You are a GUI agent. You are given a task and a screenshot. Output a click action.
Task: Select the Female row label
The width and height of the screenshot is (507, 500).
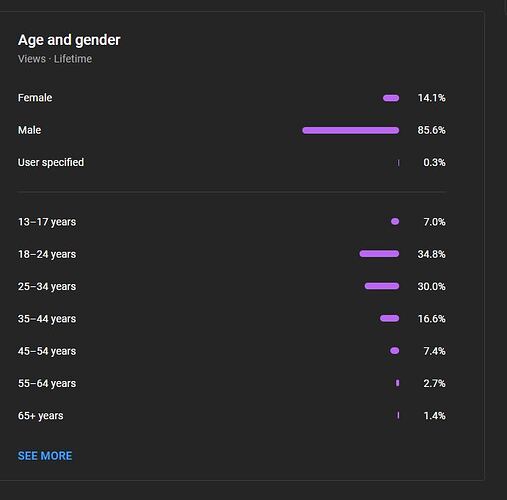[35, 98]
